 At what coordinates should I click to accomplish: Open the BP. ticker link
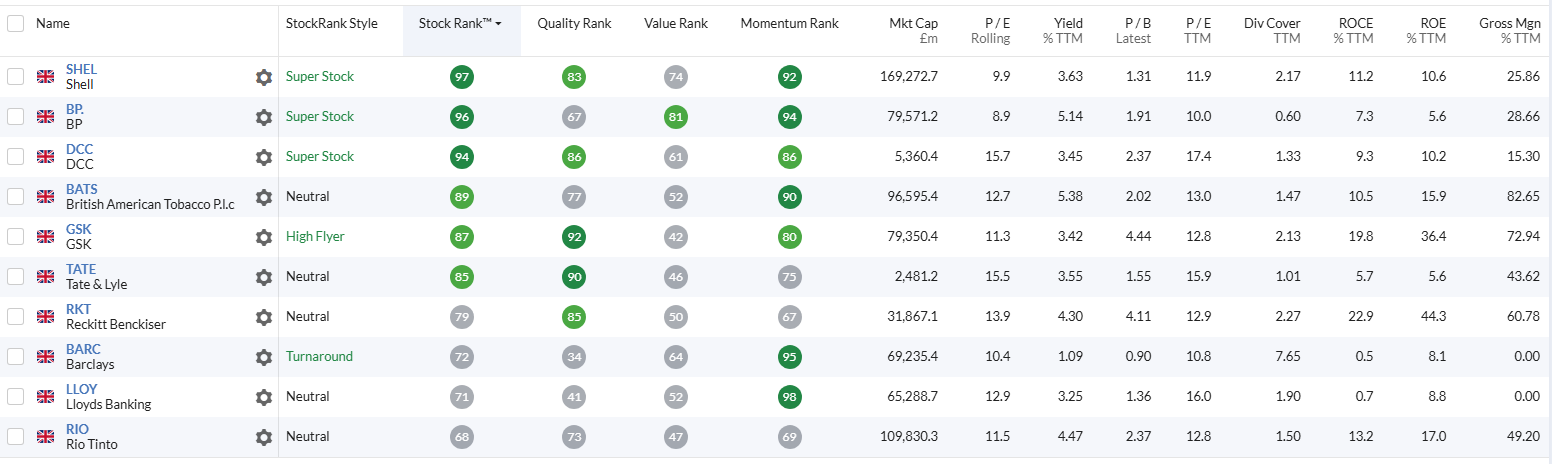tap(75, 109)
